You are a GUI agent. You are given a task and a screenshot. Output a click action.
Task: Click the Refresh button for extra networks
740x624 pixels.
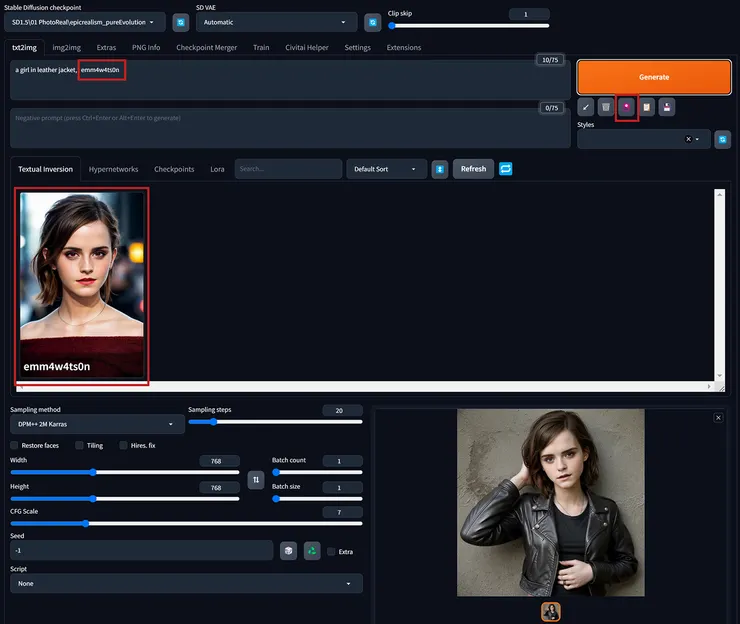tap(473, 169)
